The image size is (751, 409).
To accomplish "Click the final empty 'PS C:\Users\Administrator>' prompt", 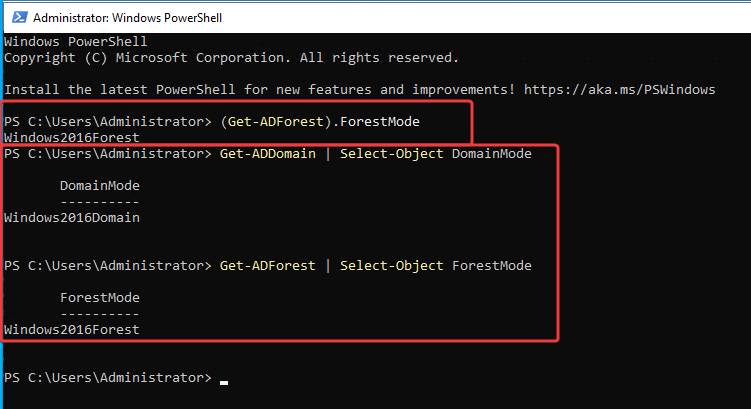I will coord(107,377).
